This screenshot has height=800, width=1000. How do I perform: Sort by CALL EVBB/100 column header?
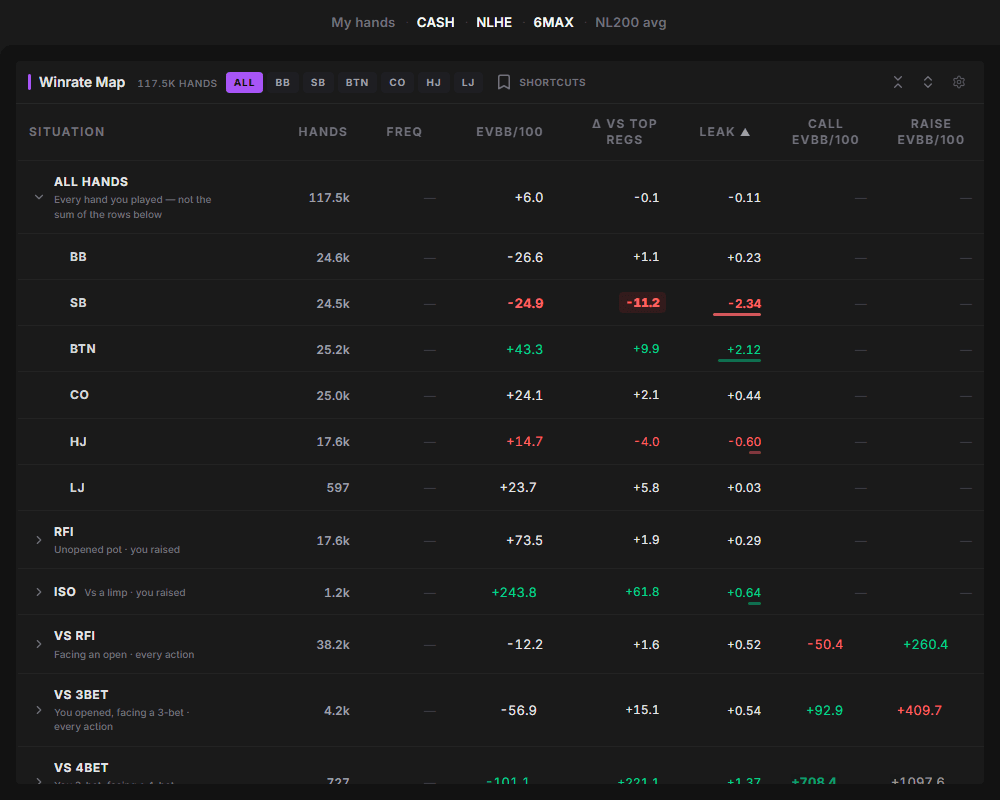(825, 132)
